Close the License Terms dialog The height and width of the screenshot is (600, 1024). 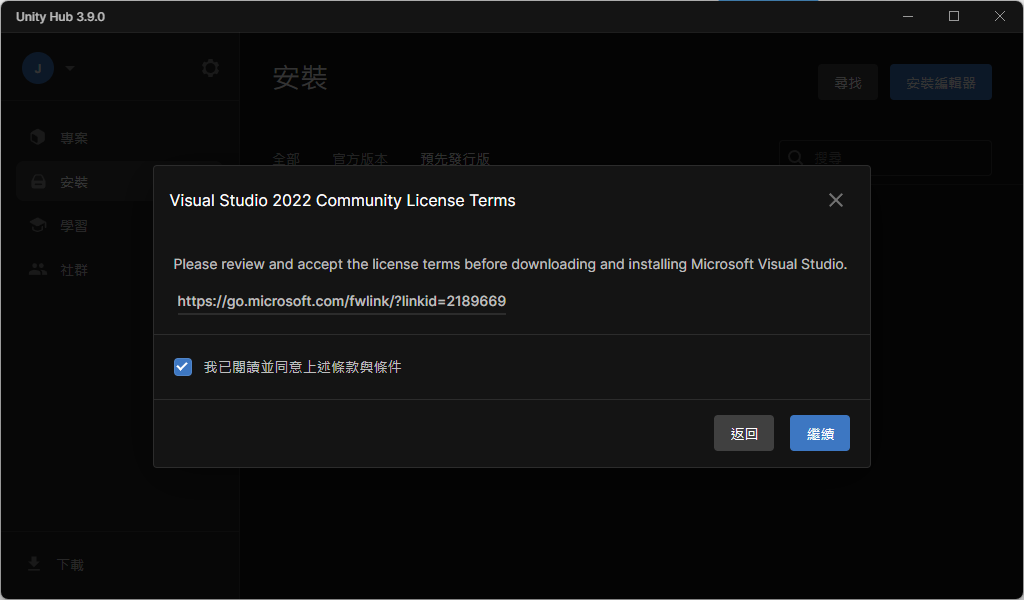[x=835, y=200]
